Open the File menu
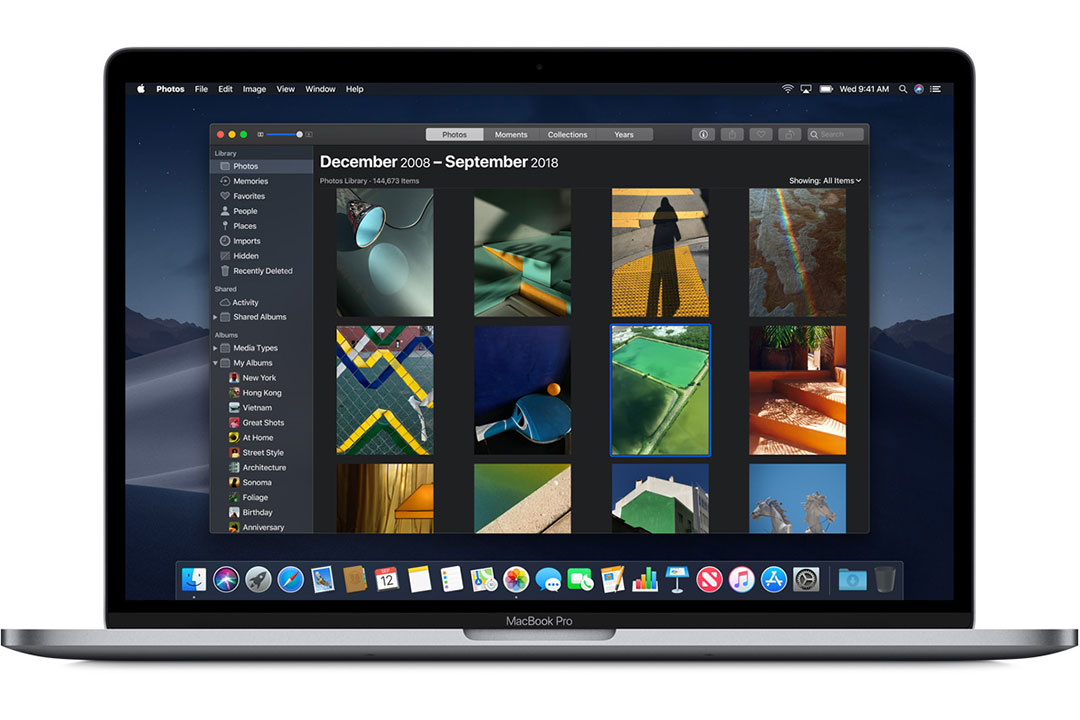Image resolution: width=1080 pixels, height=720 pixels. tap(201, 89)
